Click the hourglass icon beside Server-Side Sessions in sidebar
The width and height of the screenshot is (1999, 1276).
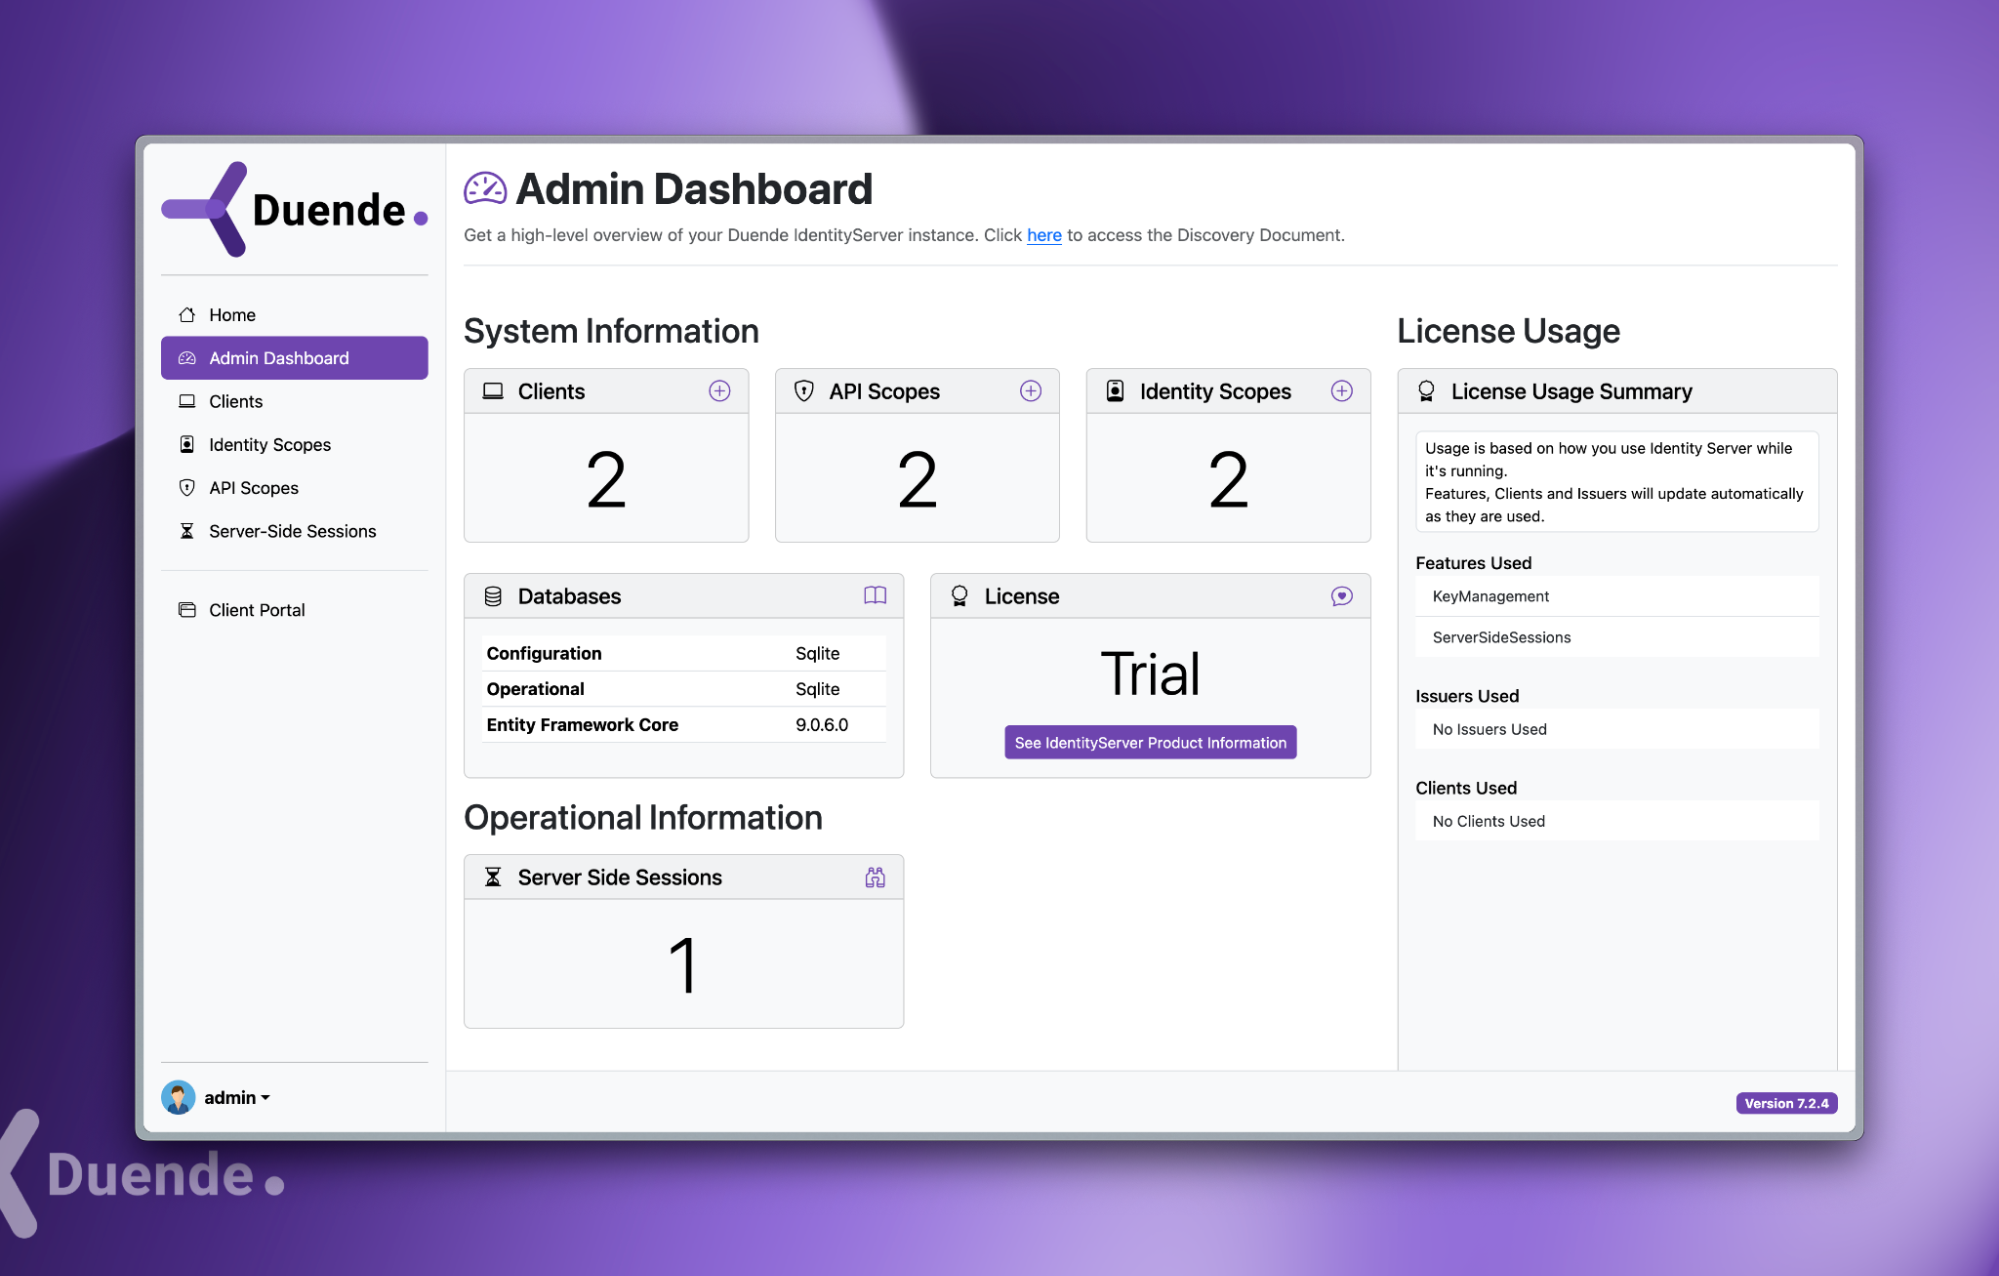pos(187,531)
